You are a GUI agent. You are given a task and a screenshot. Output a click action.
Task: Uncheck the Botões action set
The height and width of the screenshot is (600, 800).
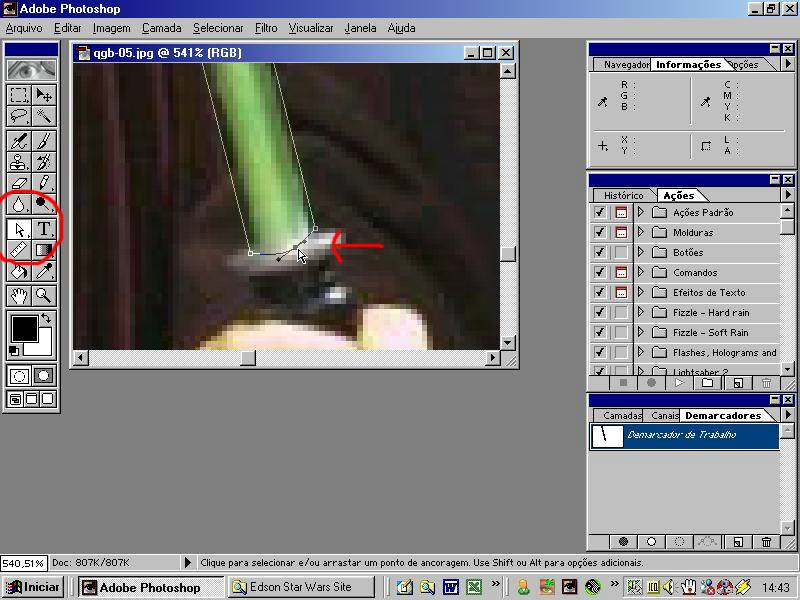pos(600,252)
